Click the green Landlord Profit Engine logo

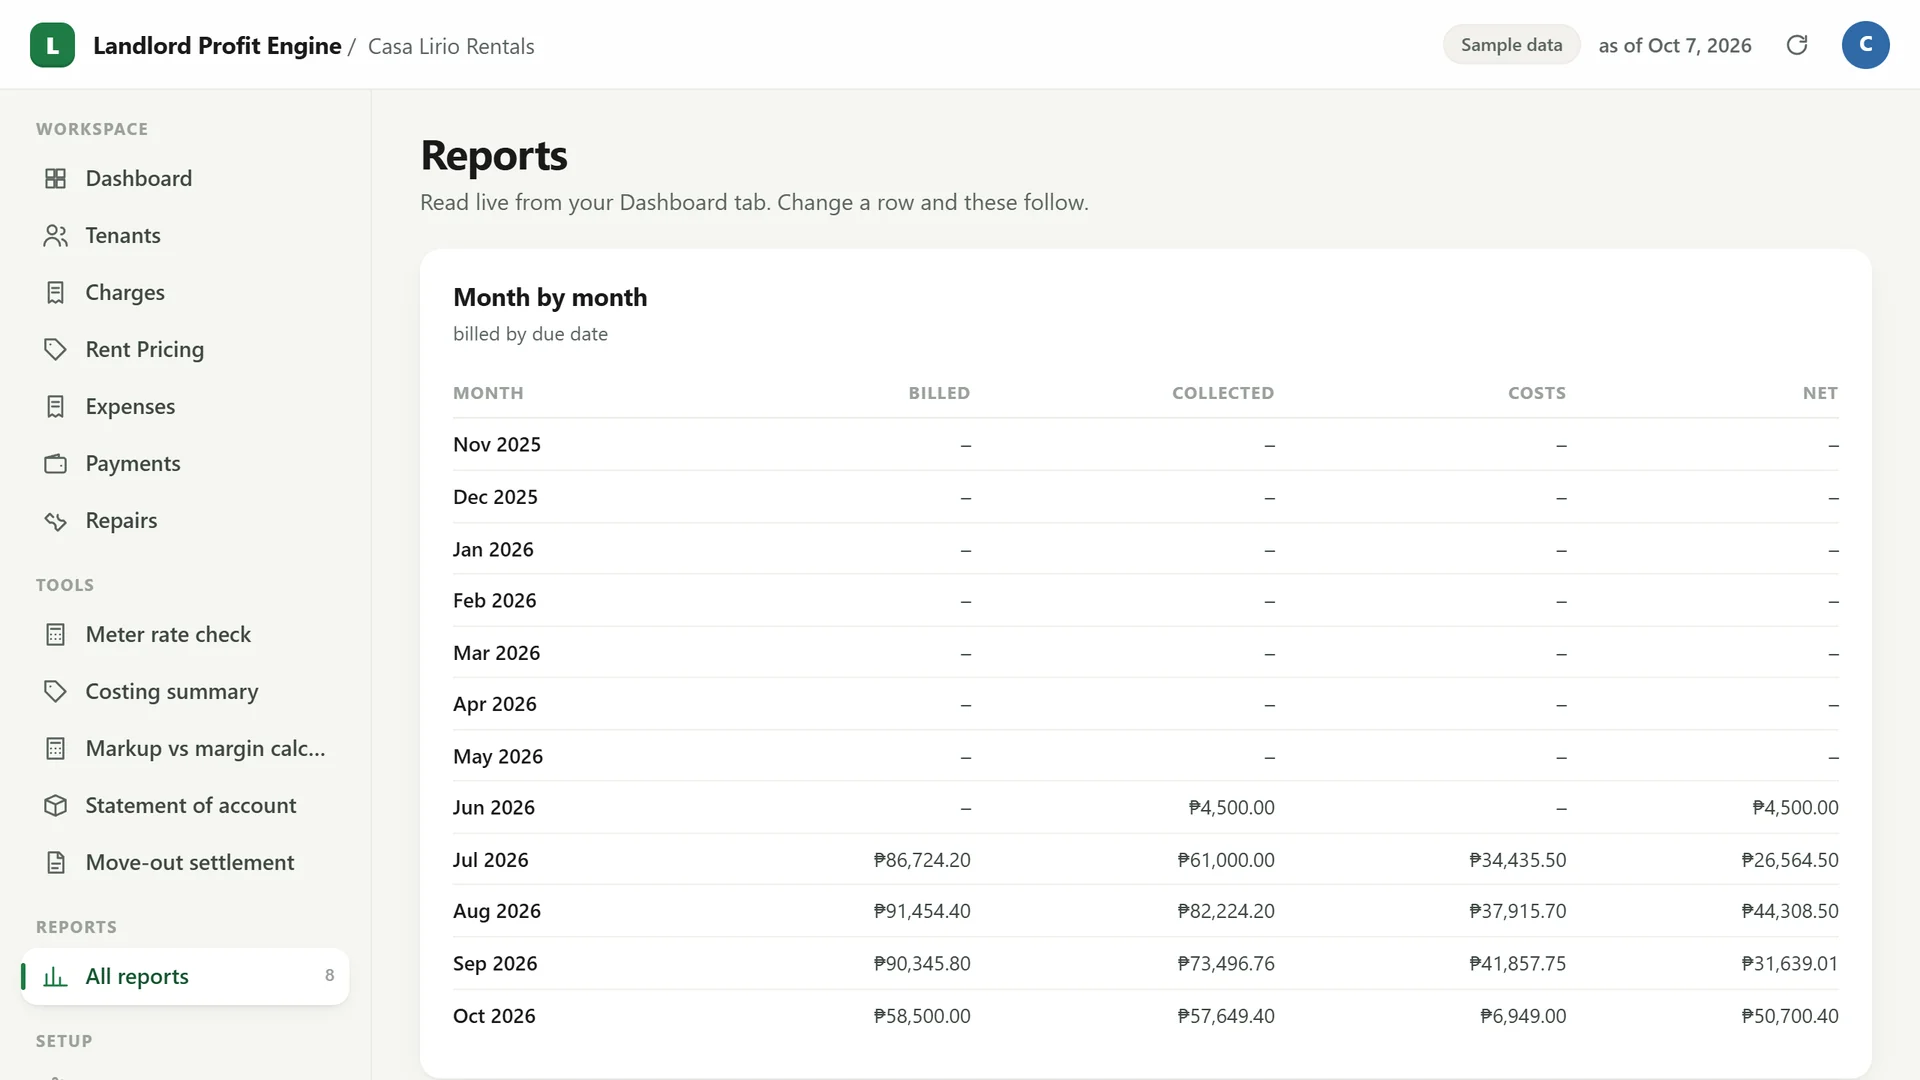click(52, 45)
